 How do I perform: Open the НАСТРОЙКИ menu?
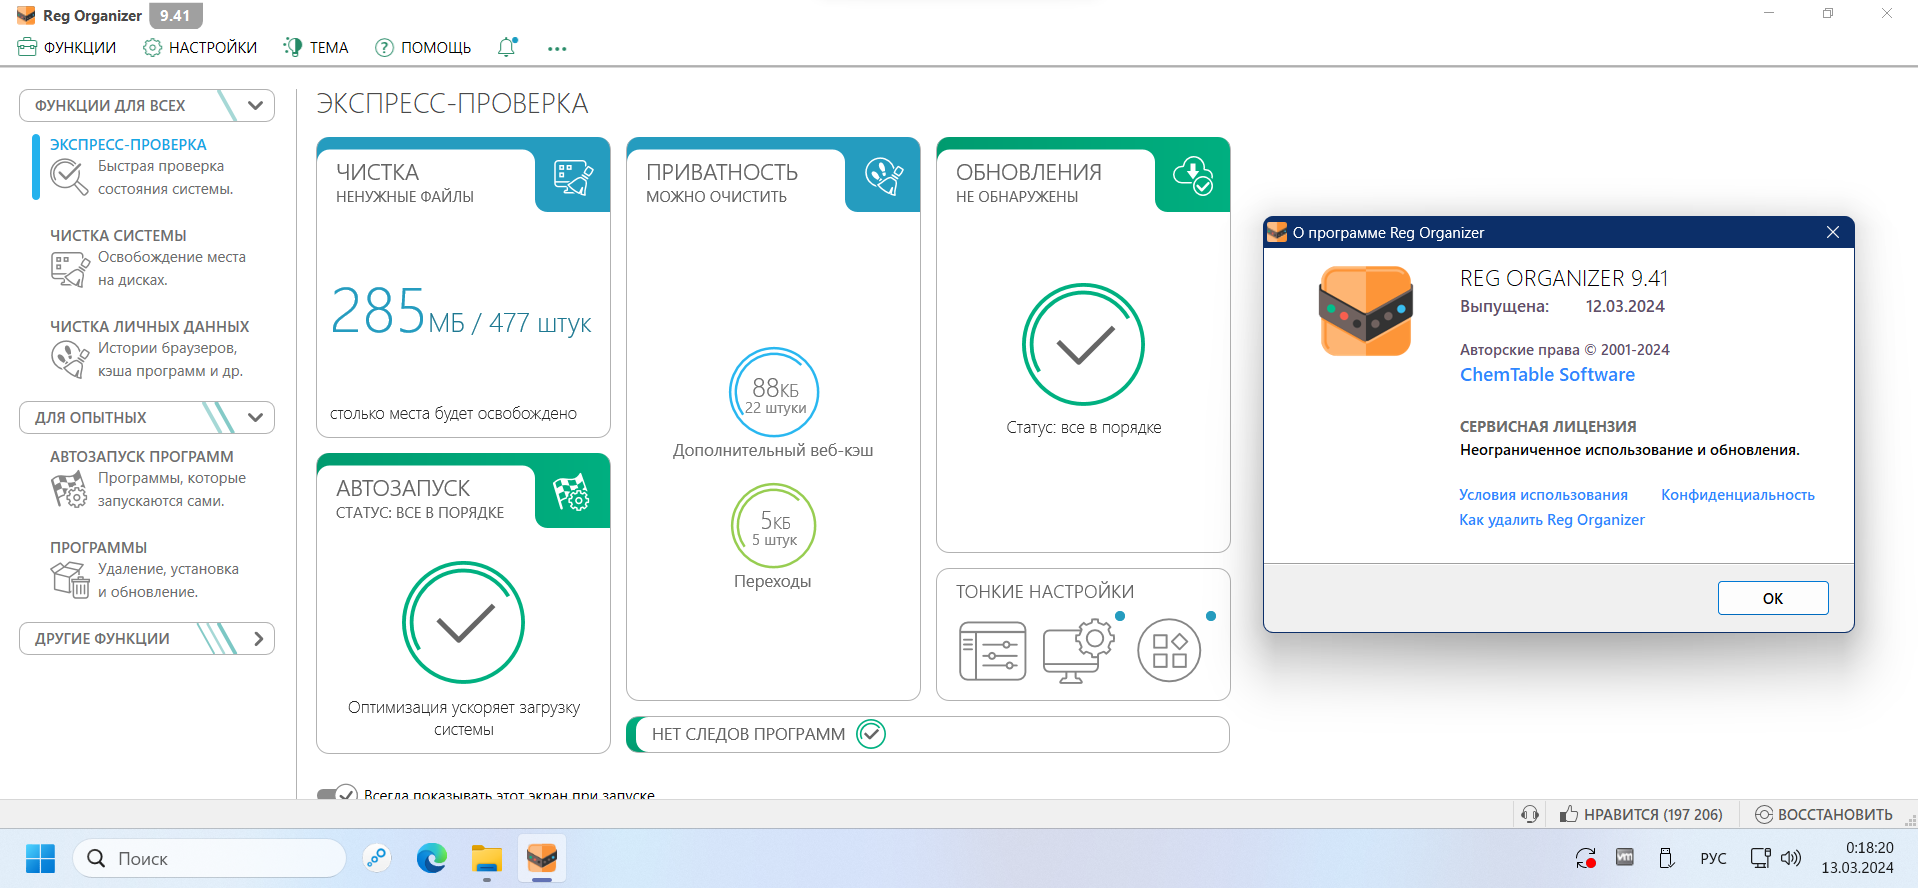pos(200,47)
